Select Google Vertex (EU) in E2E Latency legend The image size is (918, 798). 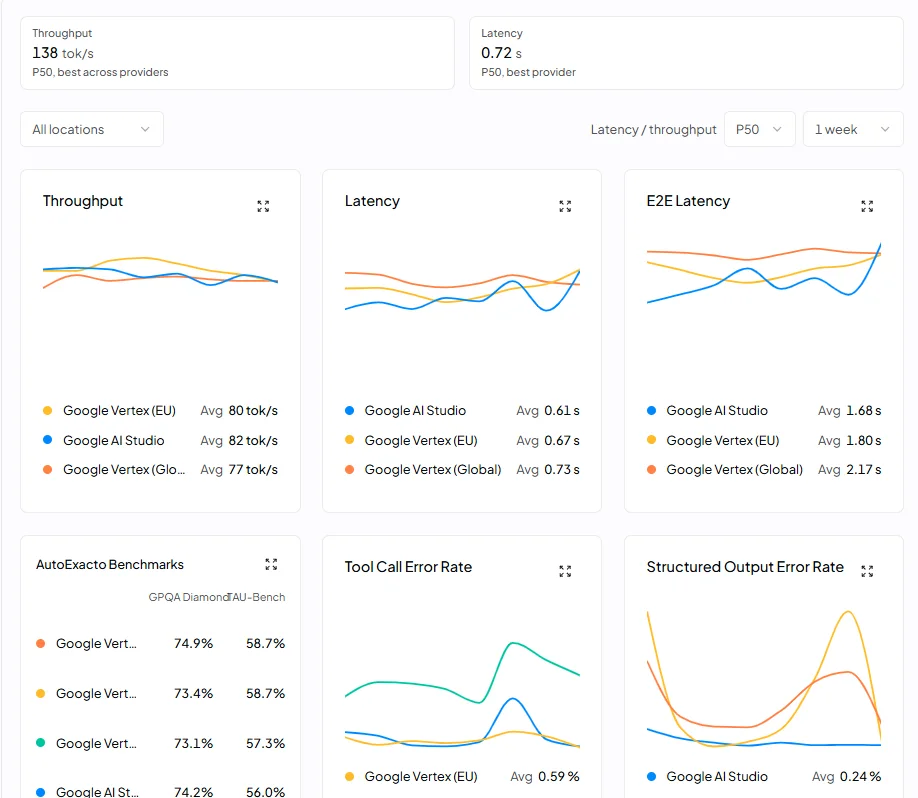coord(722,440)
